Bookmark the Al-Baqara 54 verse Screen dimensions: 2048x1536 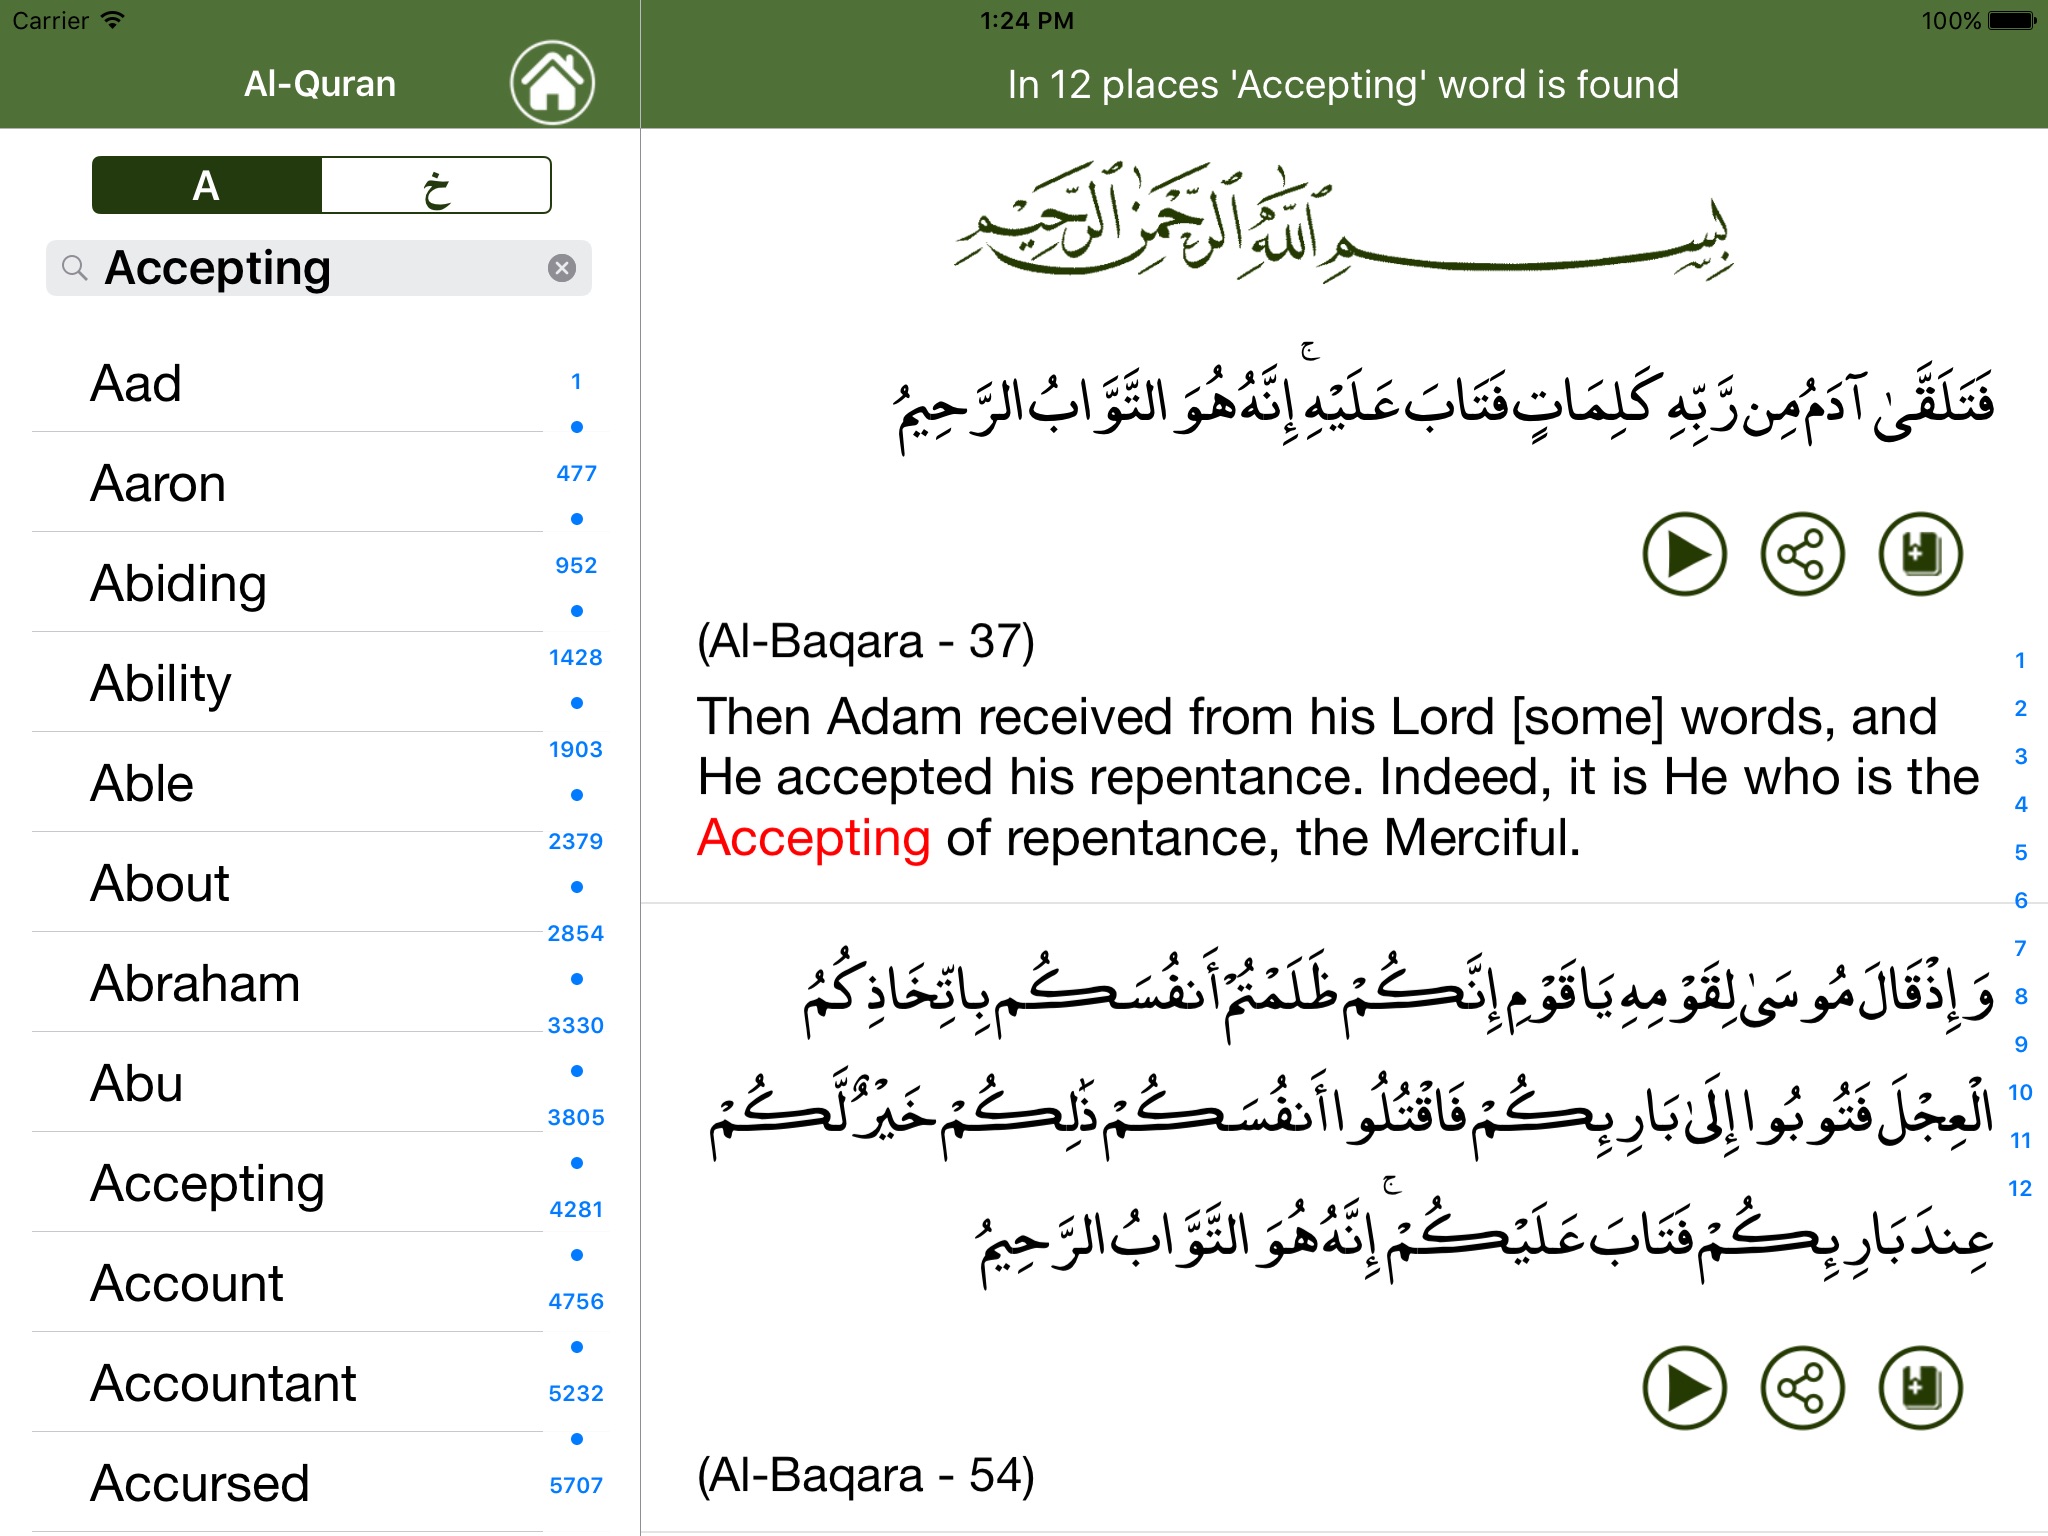[1920, 1388]
